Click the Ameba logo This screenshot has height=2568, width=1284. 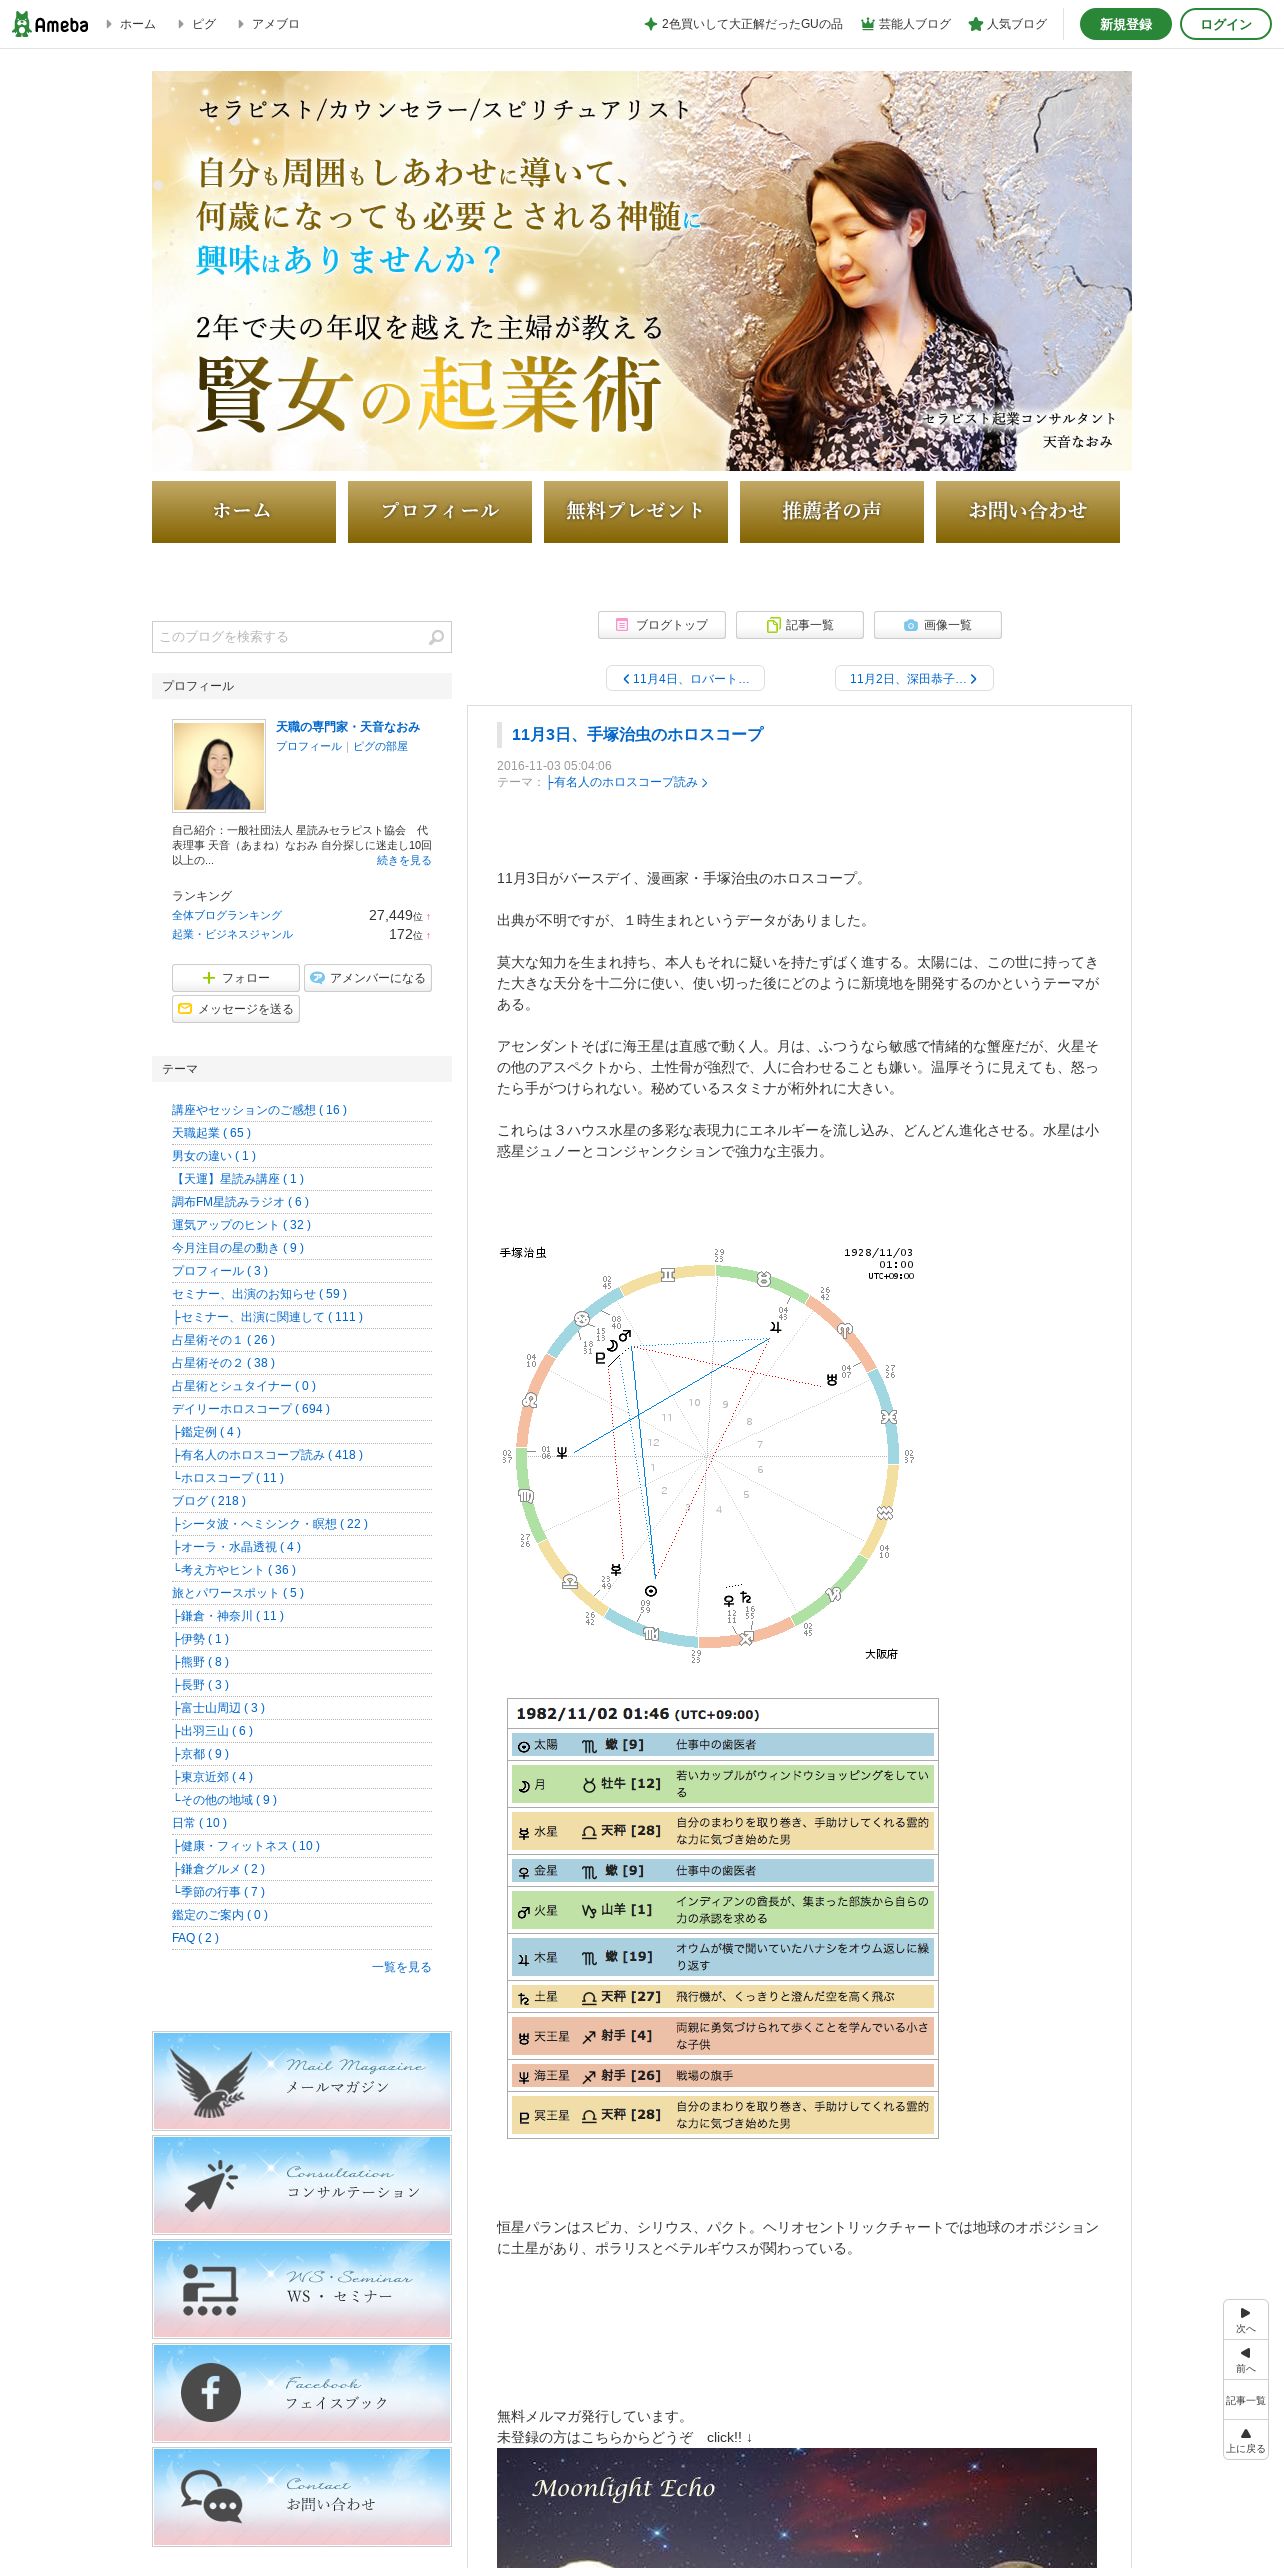click(50, 24)
